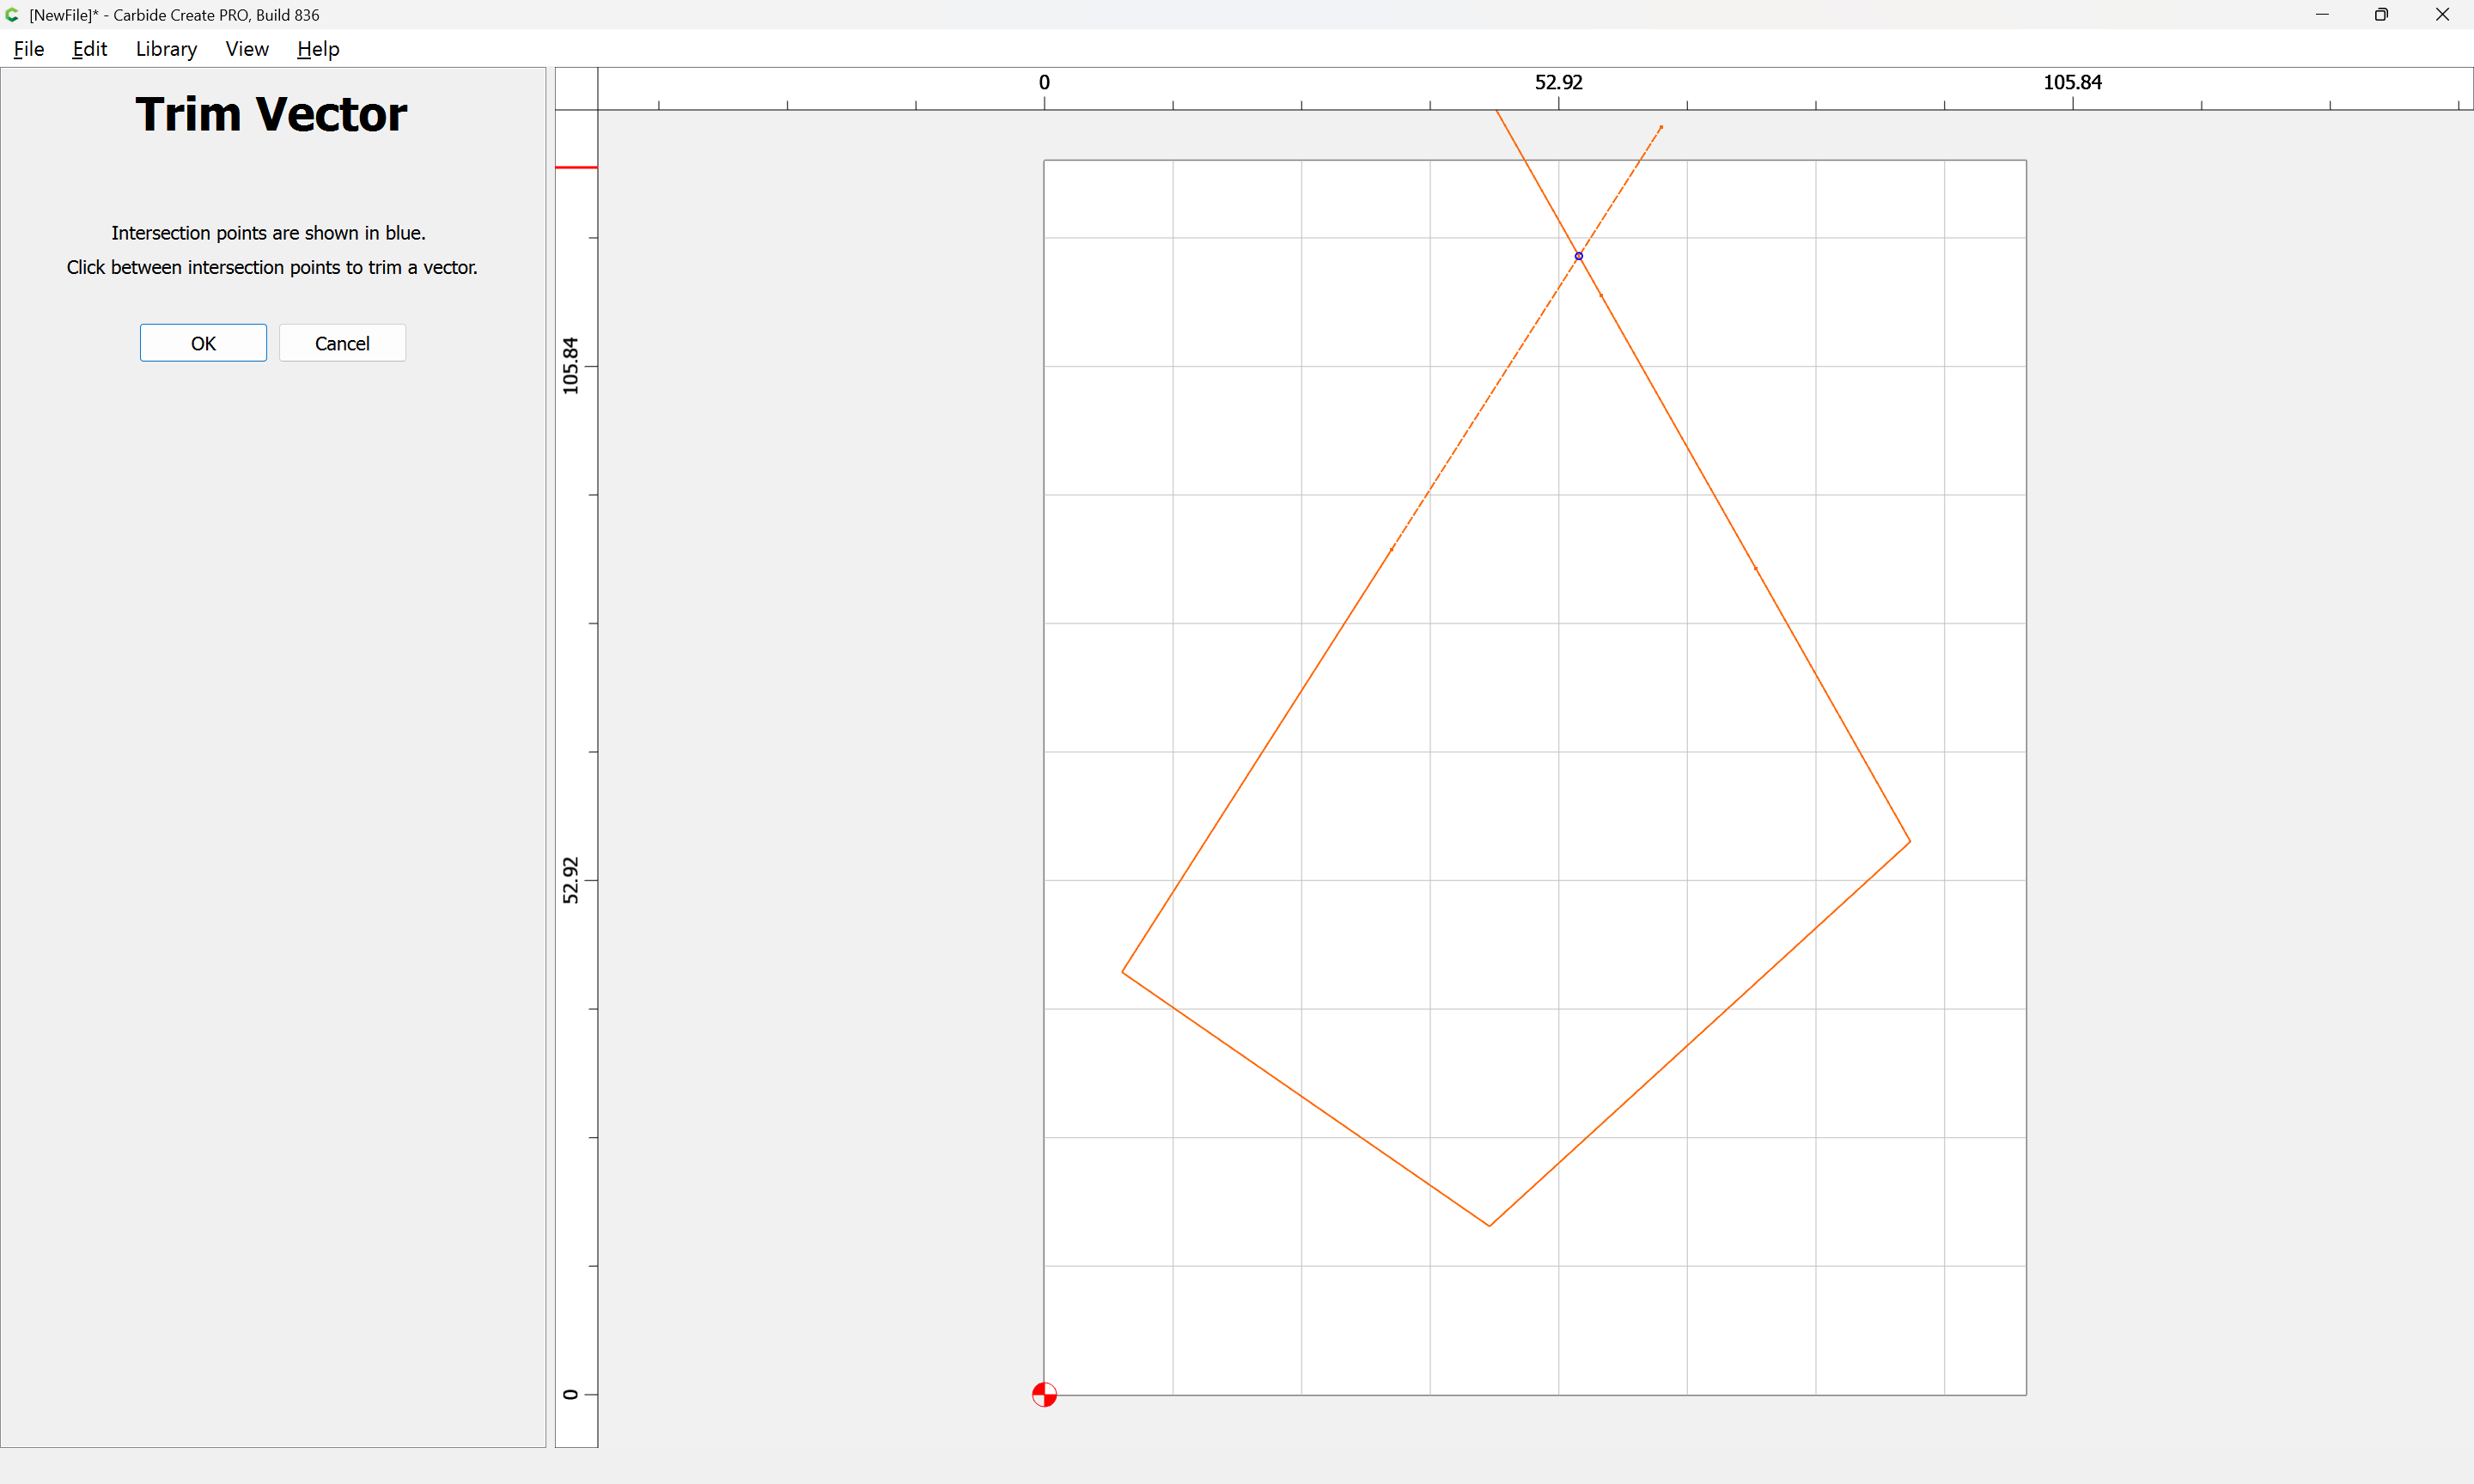The image size is (2474, 1484).
Task: Click the red and white origin marker
Action: pyautogui.click(x=1044, y=1394)
